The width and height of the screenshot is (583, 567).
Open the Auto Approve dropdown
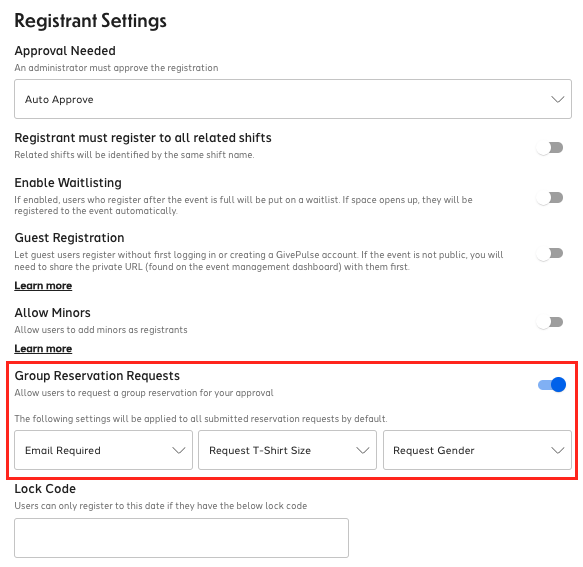(293, 99)
